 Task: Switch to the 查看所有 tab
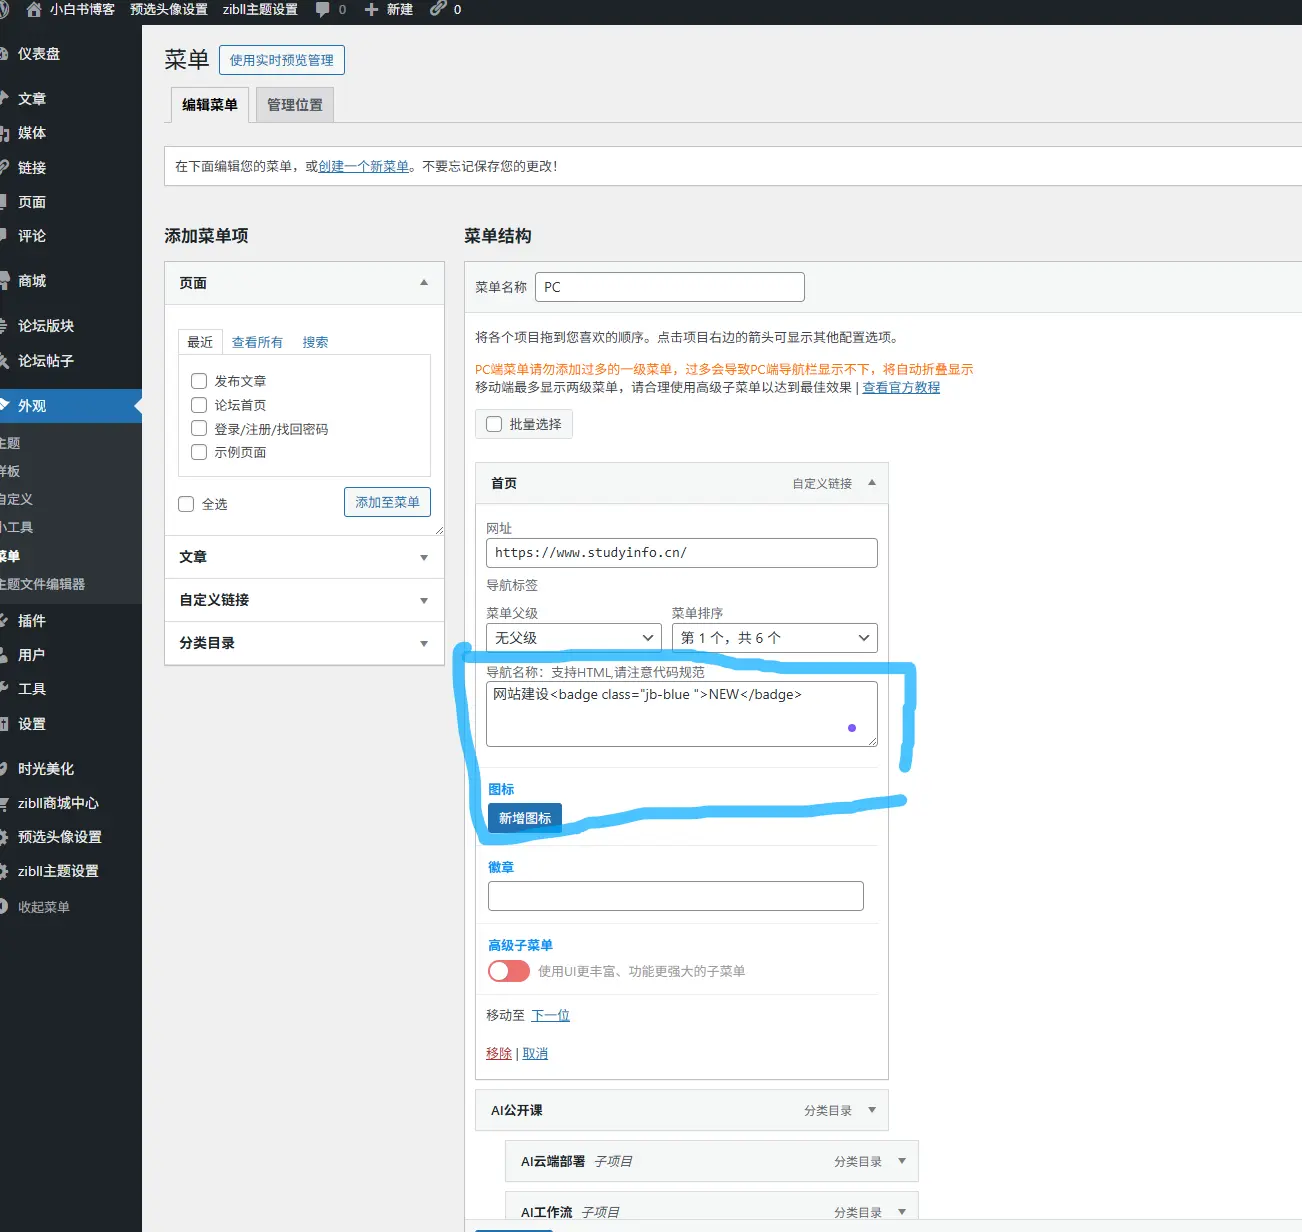point(257,342)
